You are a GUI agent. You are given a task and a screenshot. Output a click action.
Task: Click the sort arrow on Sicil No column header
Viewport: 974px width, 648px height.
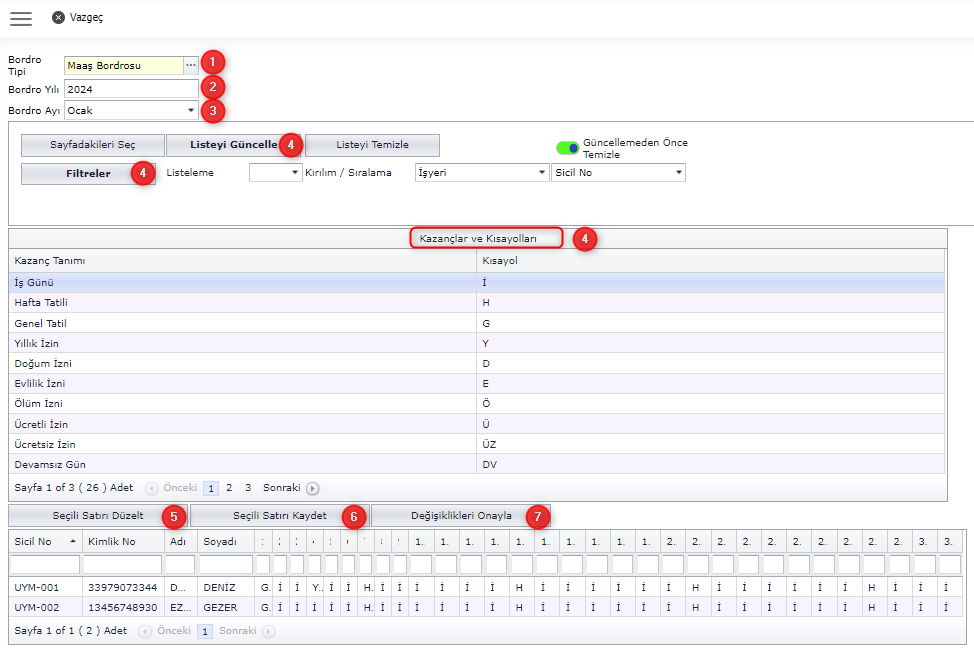click(73, 542)
